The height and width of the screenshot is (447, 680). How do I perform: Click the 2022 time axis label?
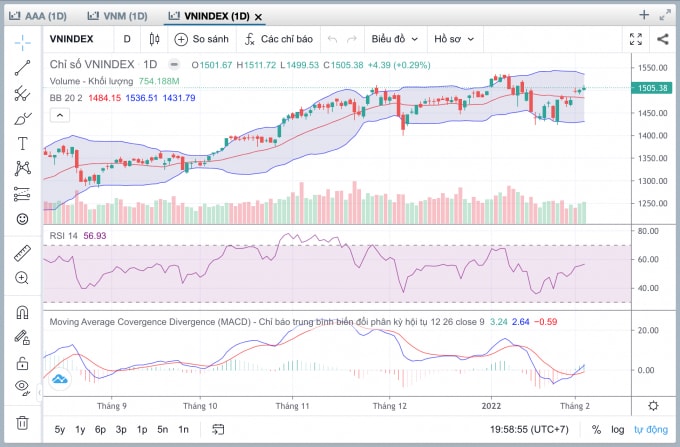(491, 406)
